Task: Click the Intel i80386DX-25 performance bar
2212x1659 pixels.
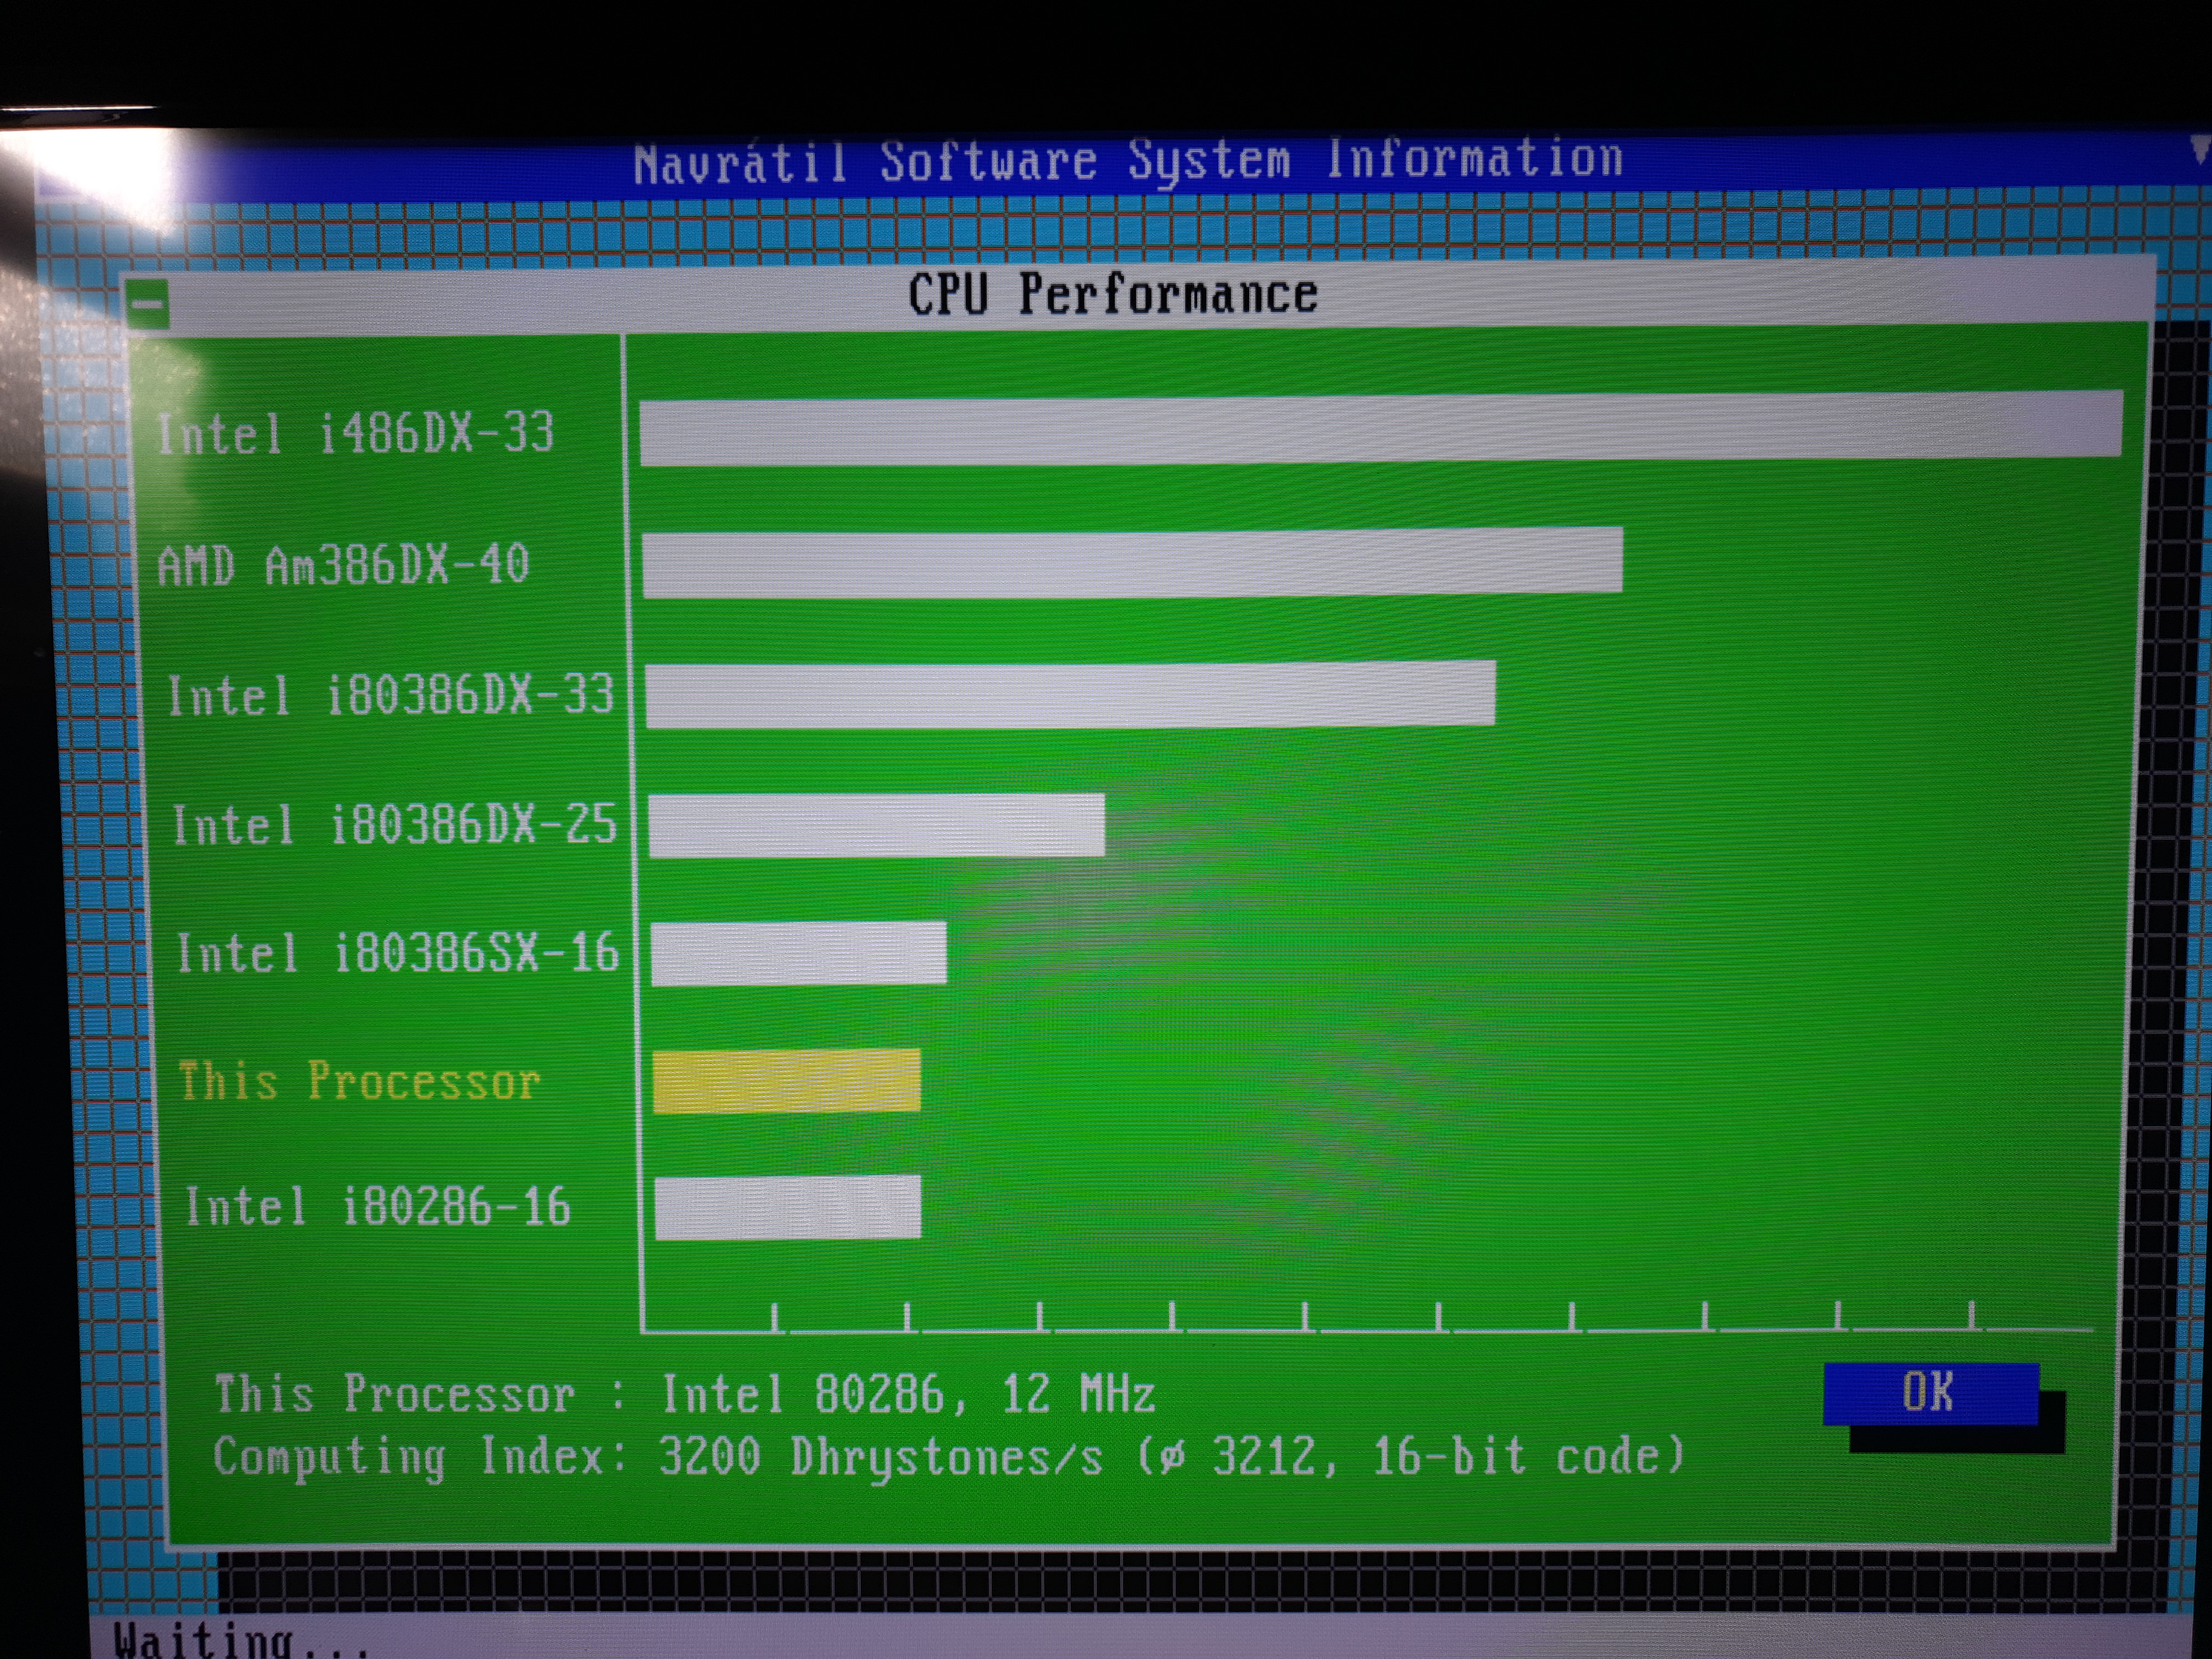Action: point(876,825)
